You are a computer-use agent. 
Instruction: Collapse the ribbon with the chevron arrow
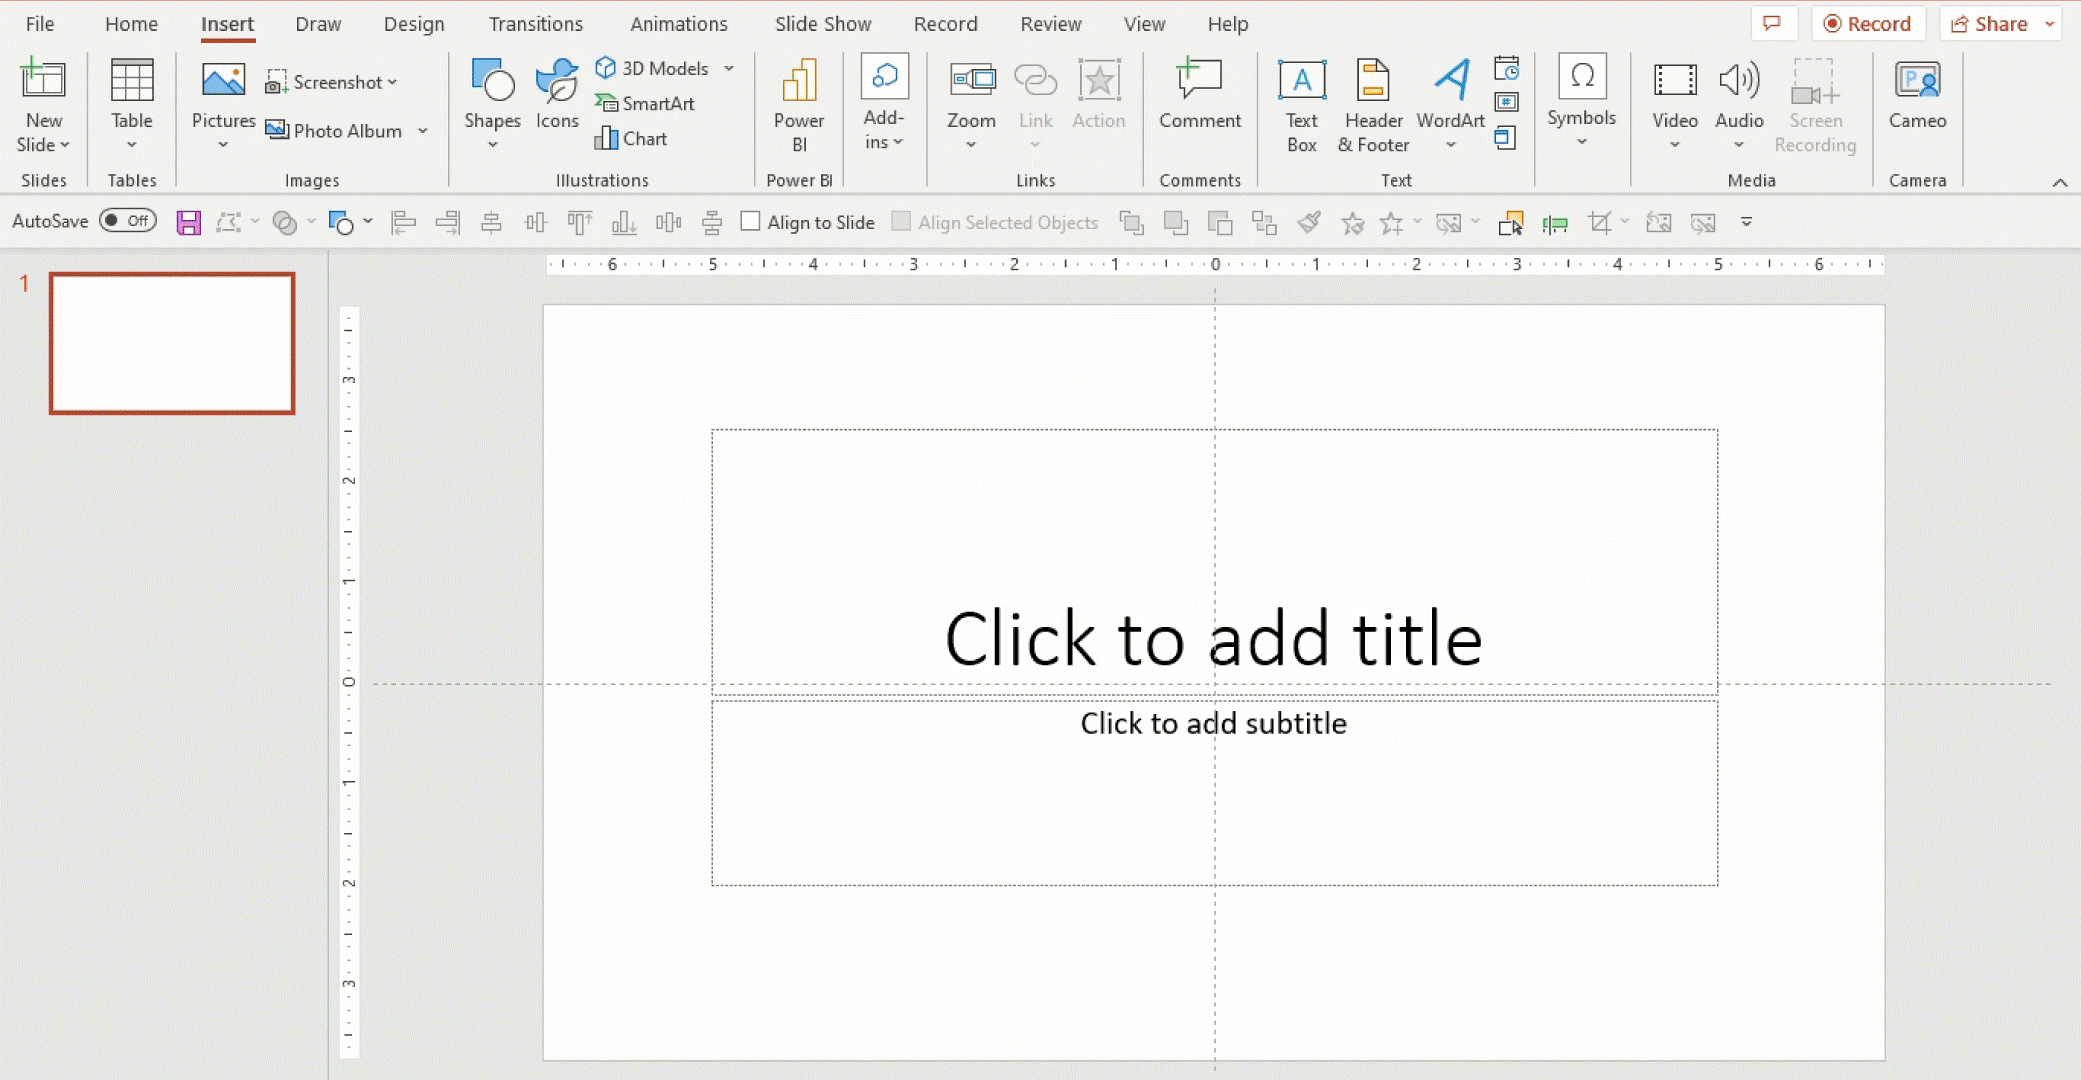[2059, 182]
